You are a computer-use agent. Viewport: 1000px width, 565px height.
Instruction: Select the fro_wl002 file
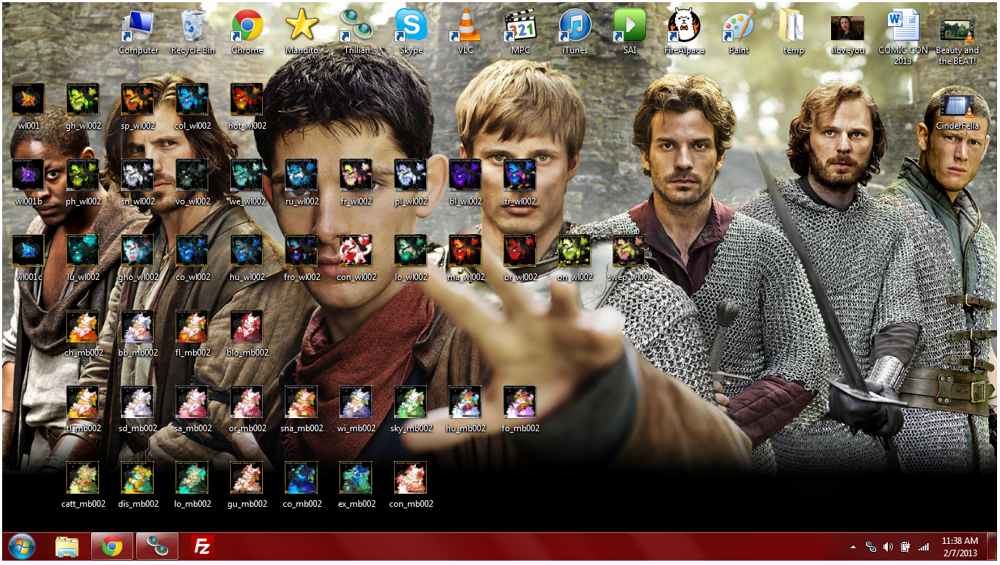[x=302, y=258]
